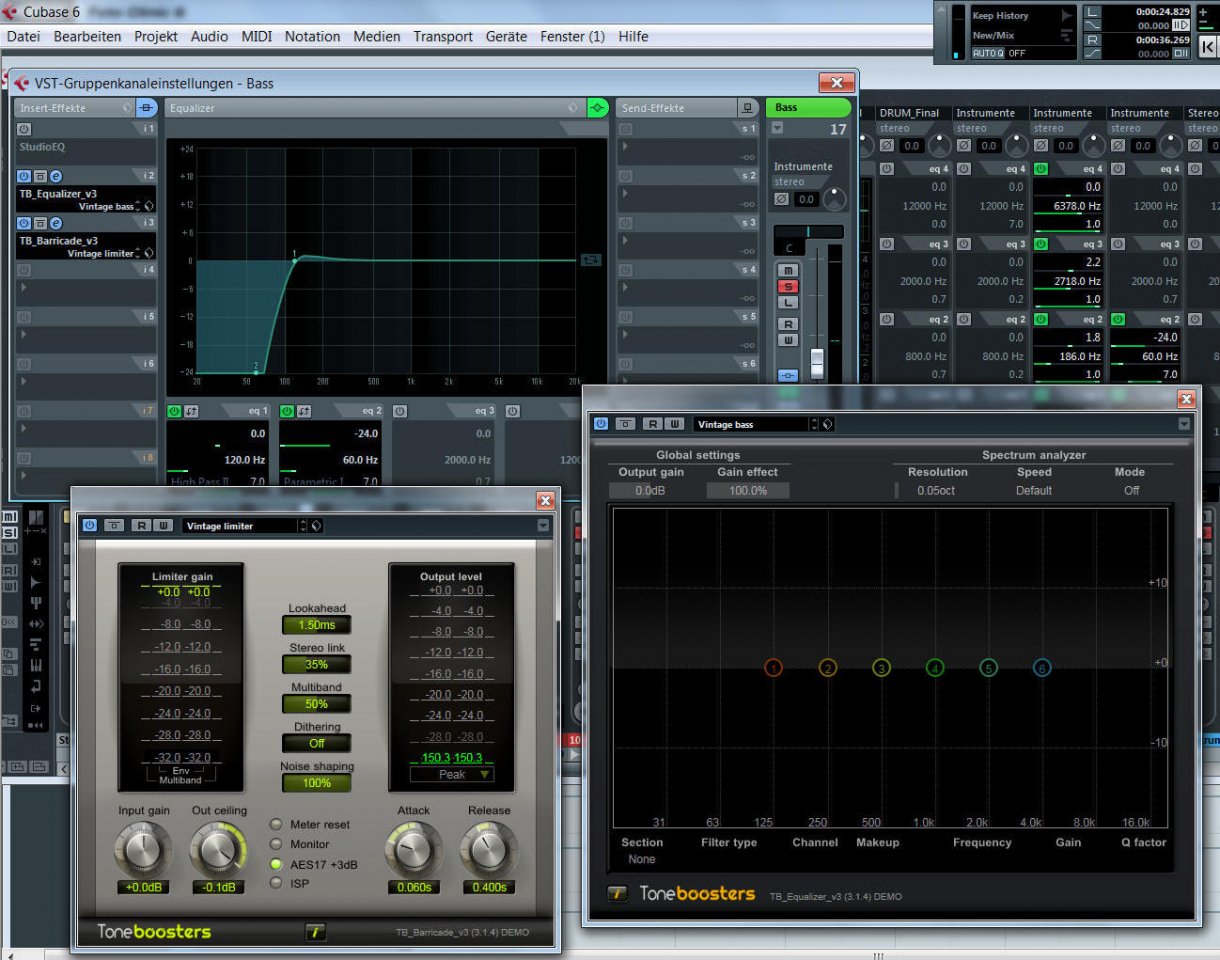The height and width of the screenshot is (960, 1220).
Task: Adjust the Bass channel volume fader
Action: click(x=817, y=363)
